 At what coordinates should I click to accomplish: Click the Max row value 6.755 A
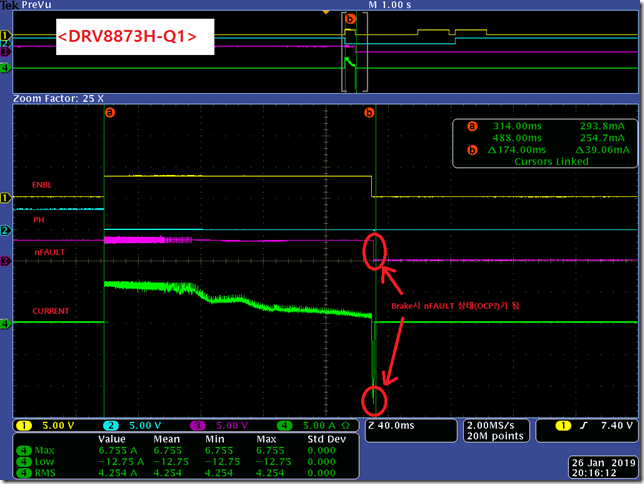(x=117, y=451)
